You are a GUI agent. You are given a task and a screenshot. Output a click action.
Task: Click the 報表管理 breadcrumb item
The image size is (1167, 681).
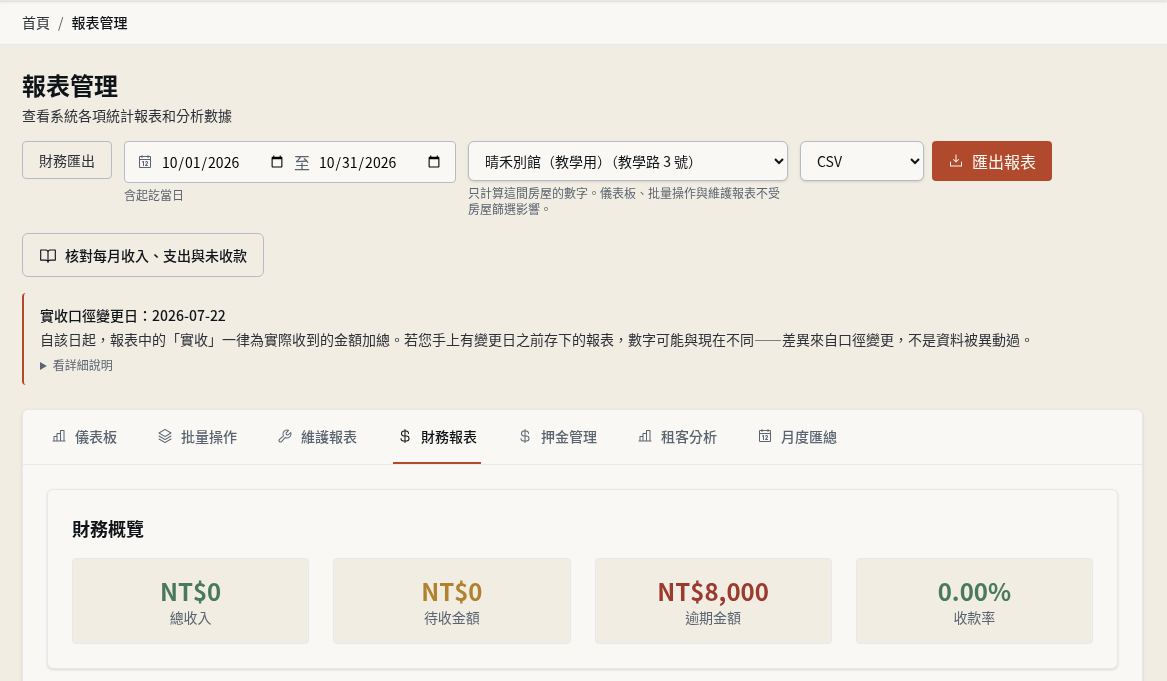coord(99,23)
